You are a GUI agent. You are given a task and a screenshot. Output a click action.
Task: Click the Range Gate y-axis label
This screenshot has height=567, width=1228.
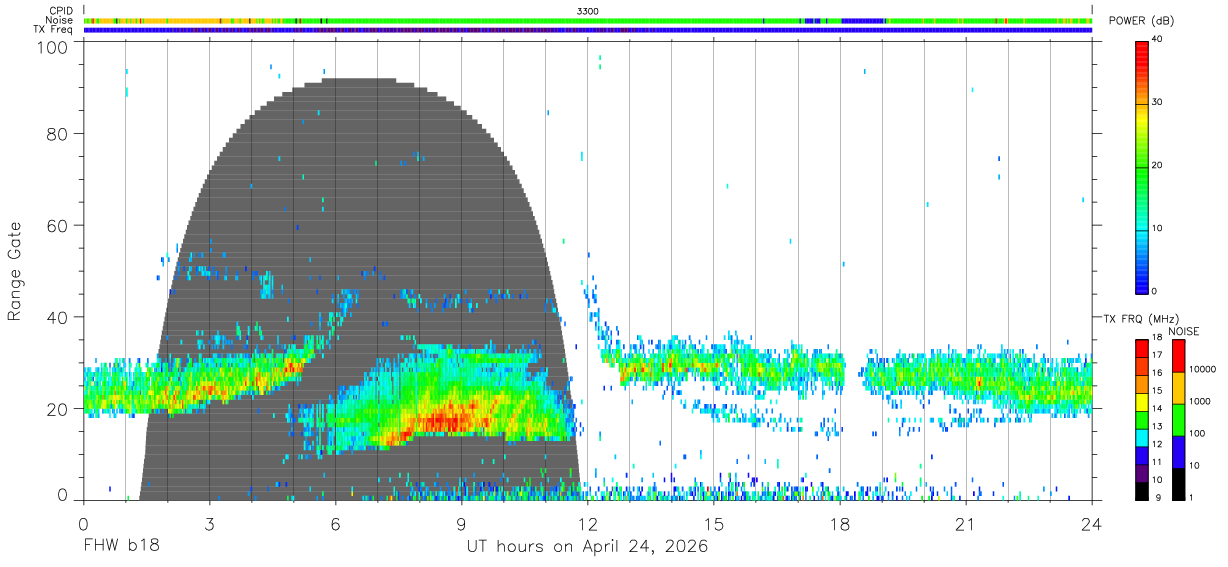[x=15, y=271]
